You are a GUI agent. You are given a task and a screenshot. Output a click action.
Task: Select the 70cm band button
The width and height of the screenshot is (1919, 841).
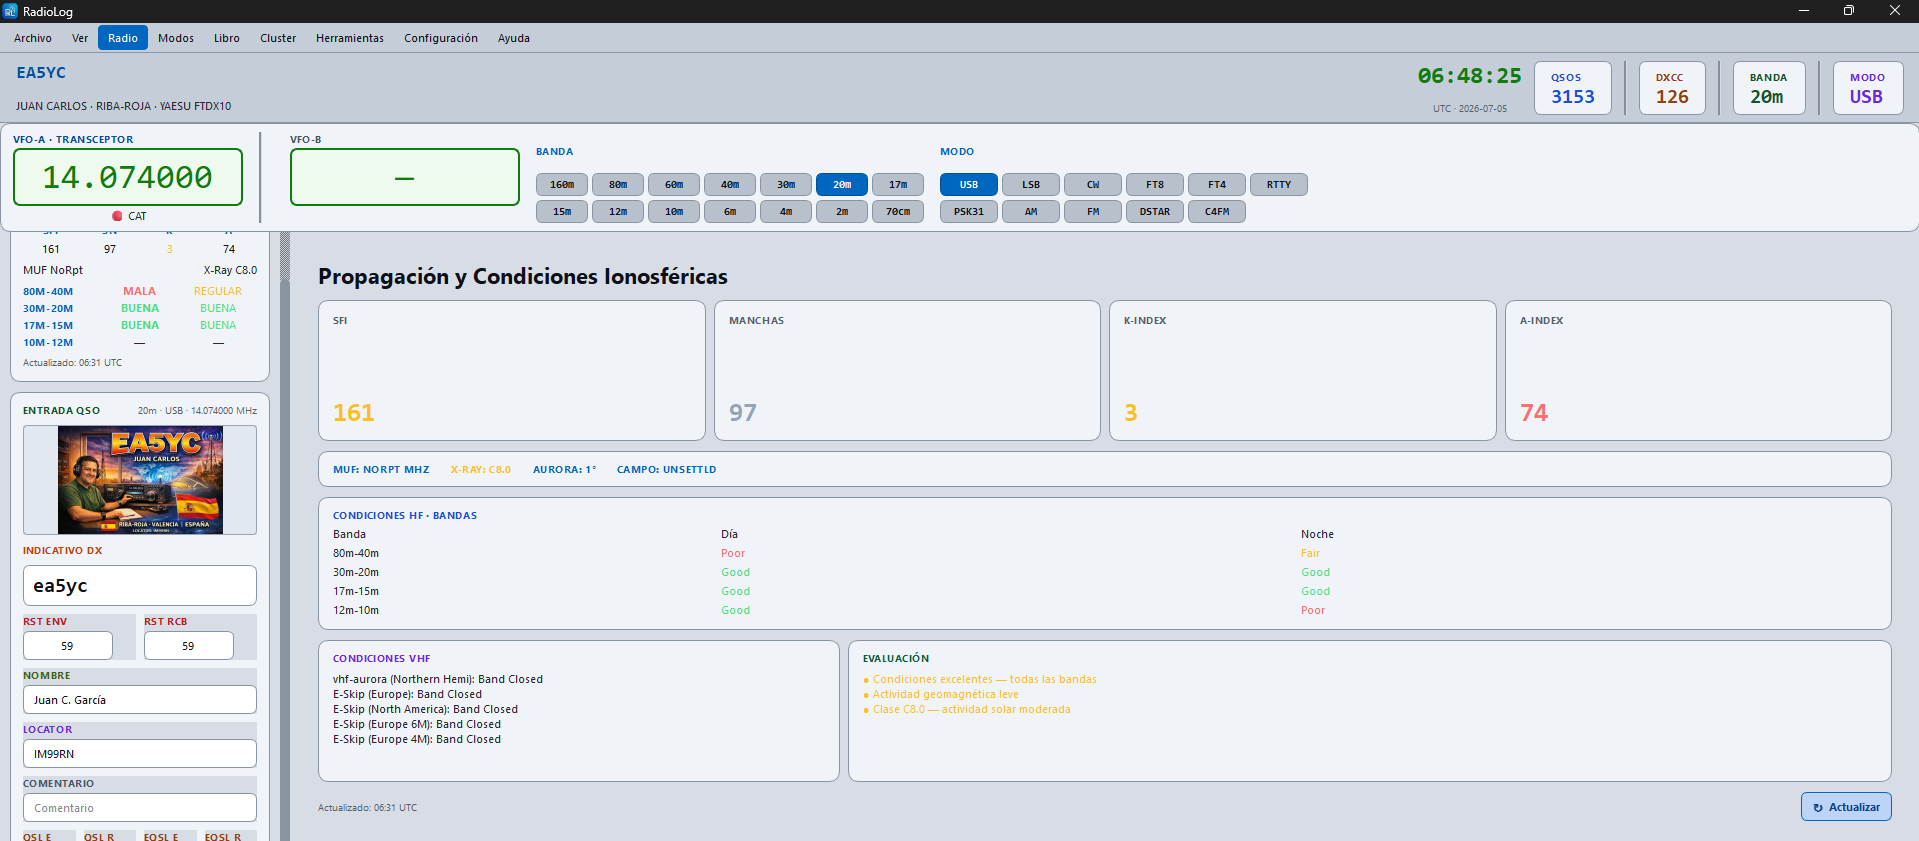(x=898, y=212)
